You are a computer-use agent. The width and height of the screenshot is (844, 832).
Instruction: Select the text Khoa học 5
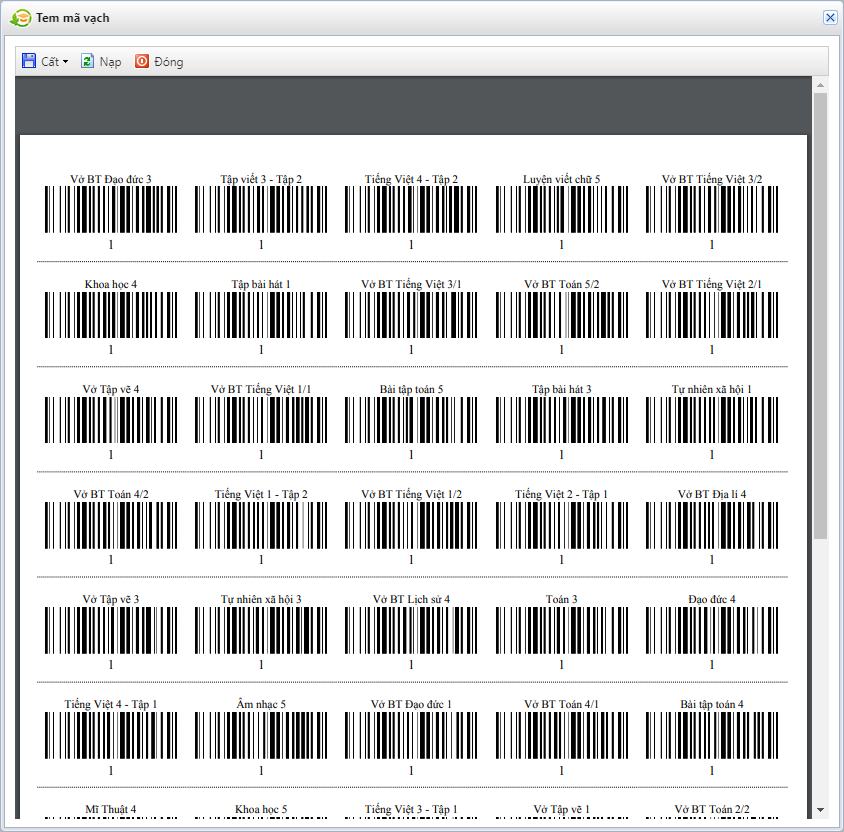tap(261, 809)
